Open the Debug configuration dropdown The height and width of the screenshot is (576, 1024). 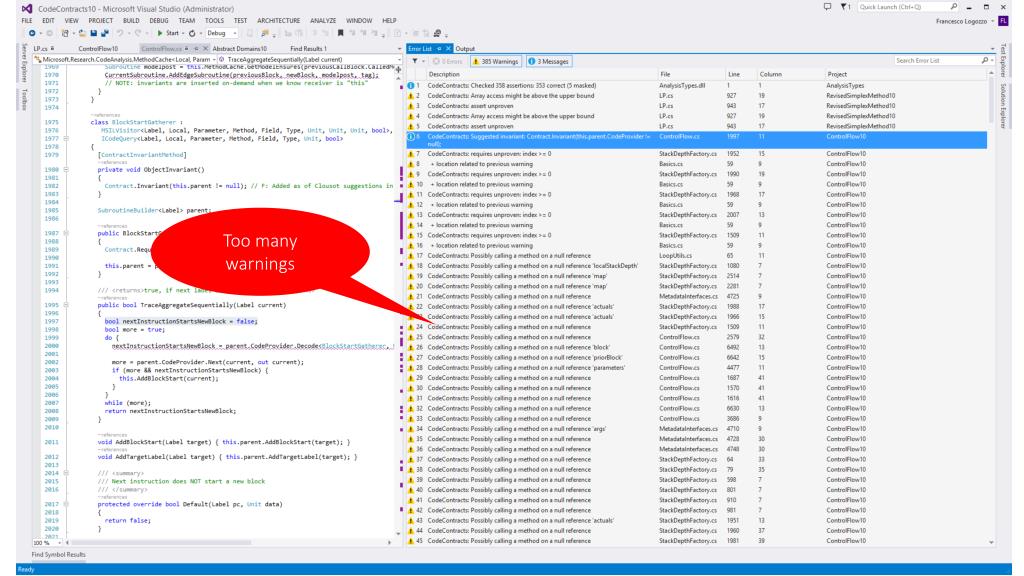(236, 33)
